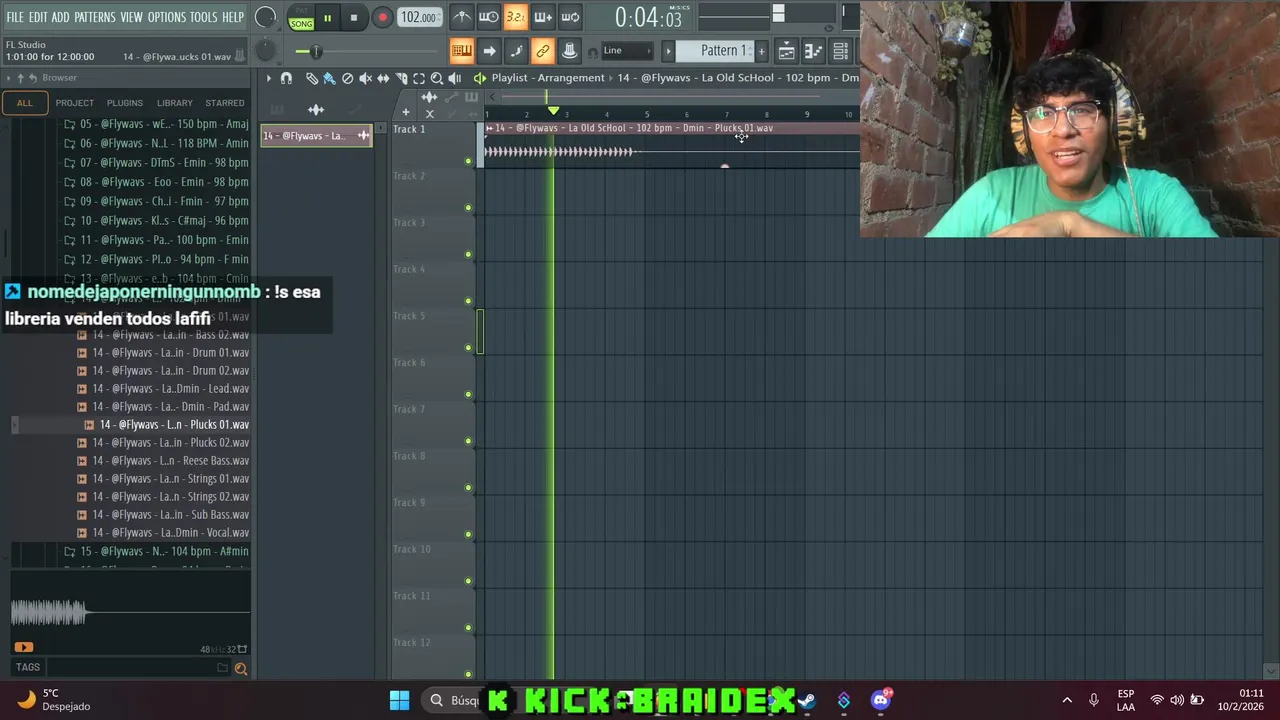Open the playlist view icon

click(x=787, y=51)
